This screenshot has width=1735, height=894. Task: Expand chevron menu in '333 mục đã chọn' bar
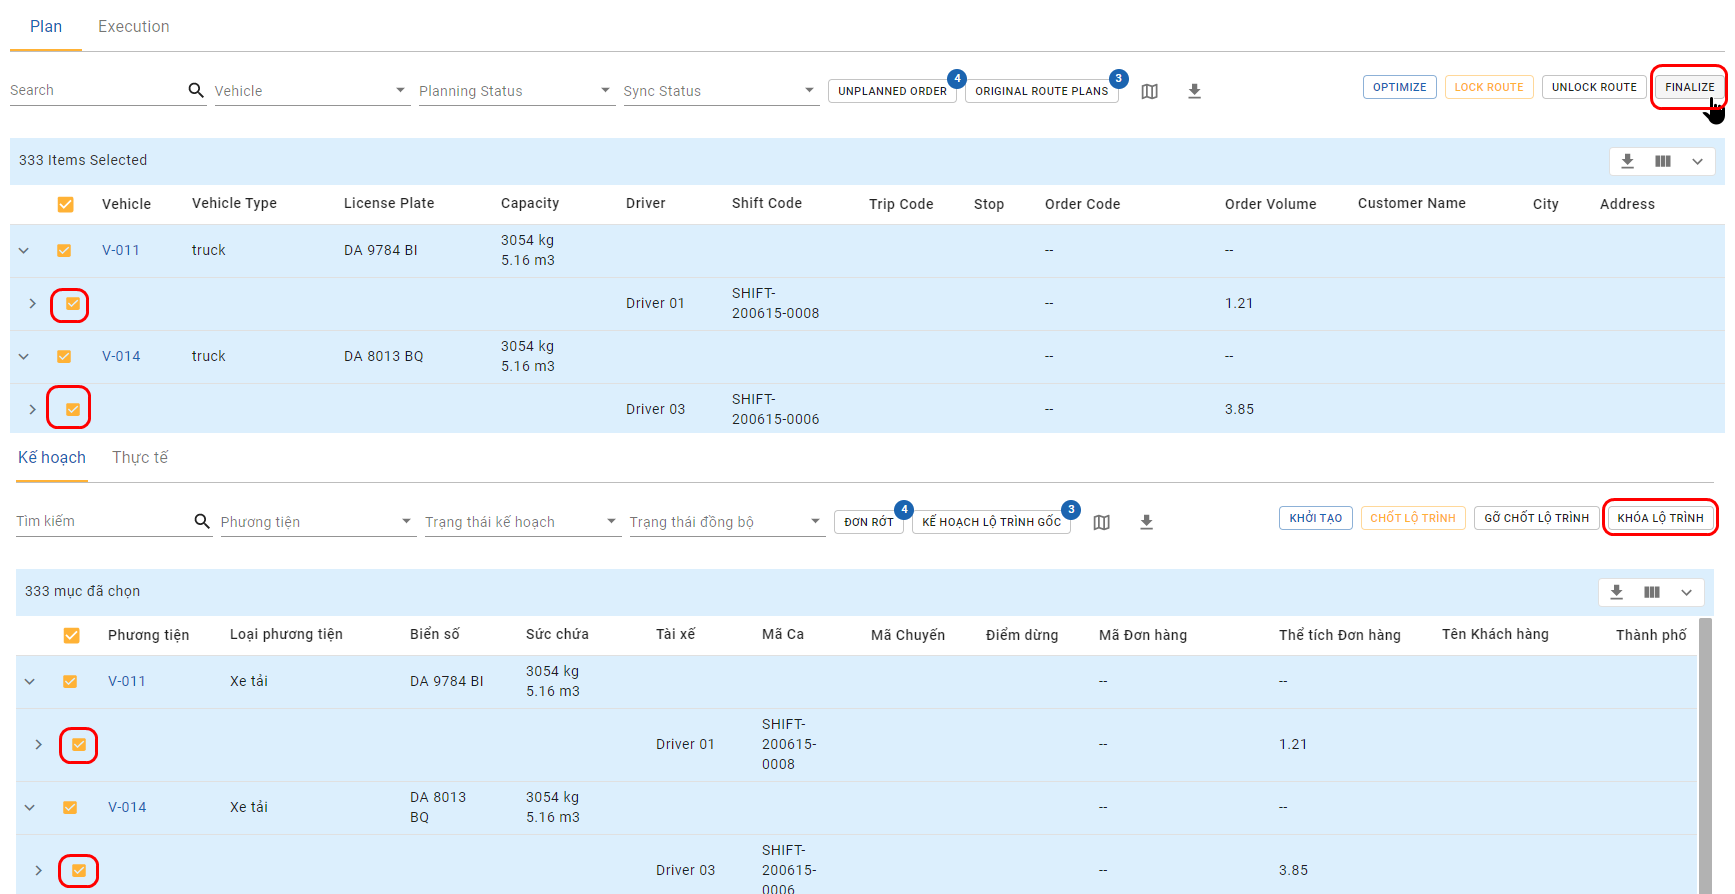point(1686,592)
